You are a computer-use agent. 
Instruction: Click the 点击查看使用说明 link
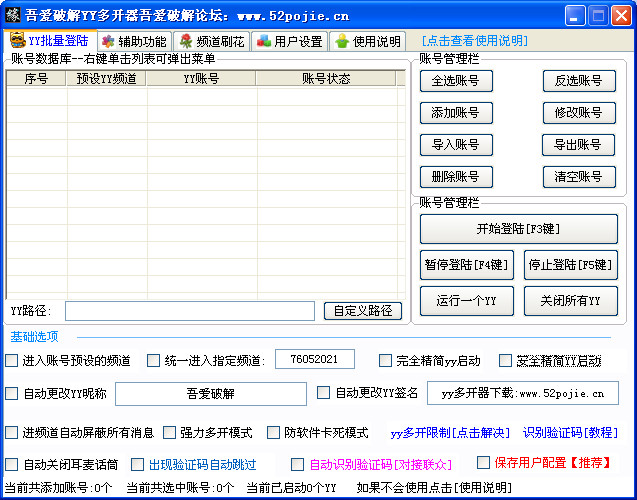[x=475, y=41]
